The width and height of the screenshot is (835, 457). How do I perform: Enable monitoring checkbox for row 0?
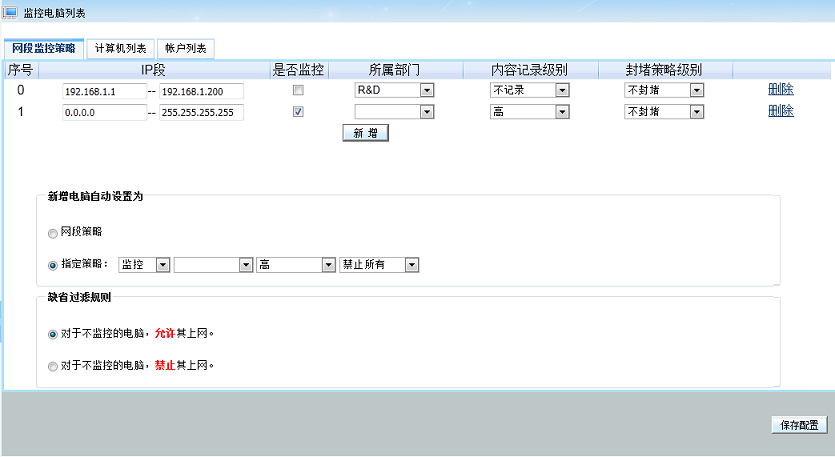(298, 90)
